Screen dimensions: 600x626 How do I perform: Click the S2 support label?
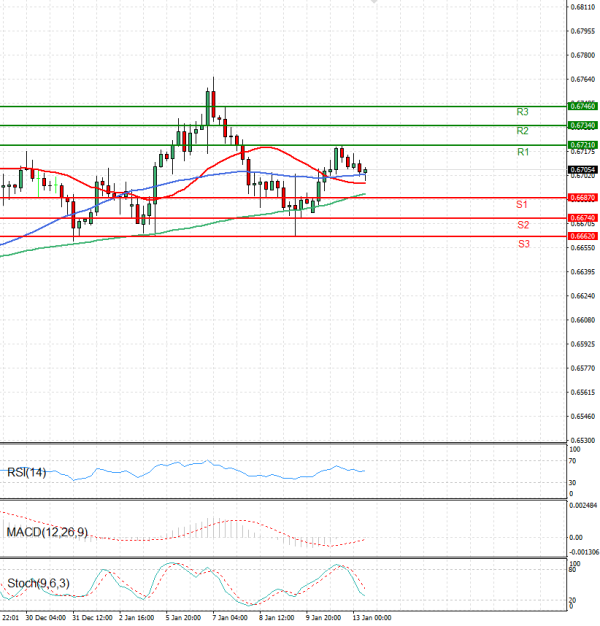pos(522,225)
